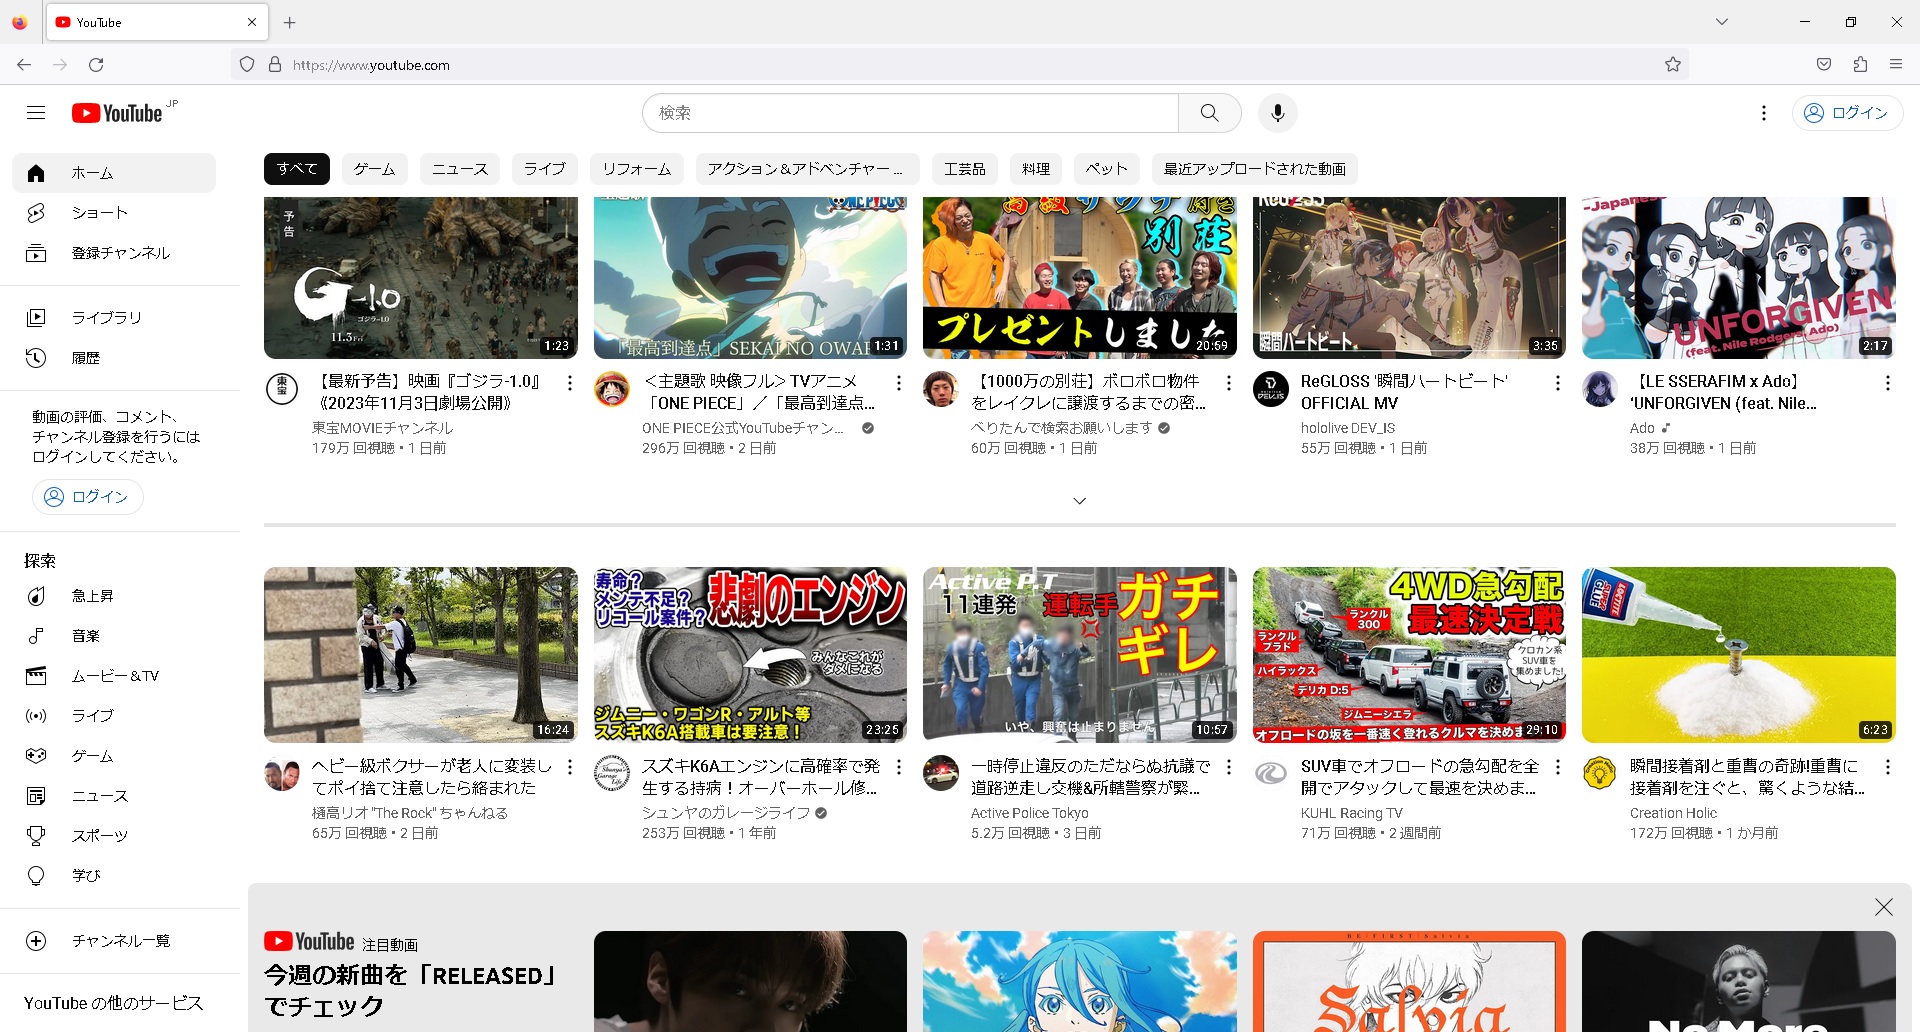Close the RELEASED promo banner

click(1884, 907)
